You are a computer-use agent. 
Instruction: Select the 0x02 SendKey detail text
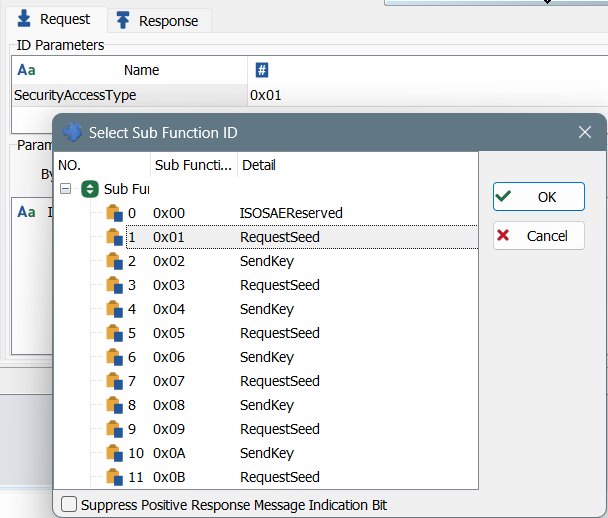point(267,261)
